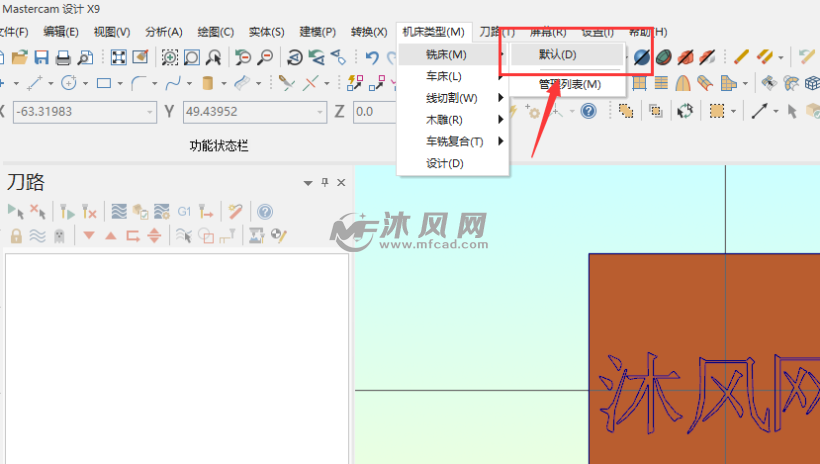
Task: Expand the rectangle tool dropdown arrow
Action: coord(120,83)
